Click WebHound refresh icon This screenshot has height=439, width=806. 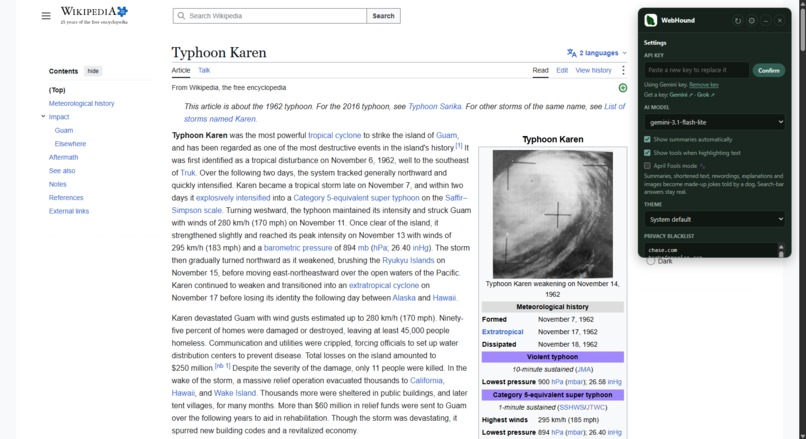[x=738, y=21]
